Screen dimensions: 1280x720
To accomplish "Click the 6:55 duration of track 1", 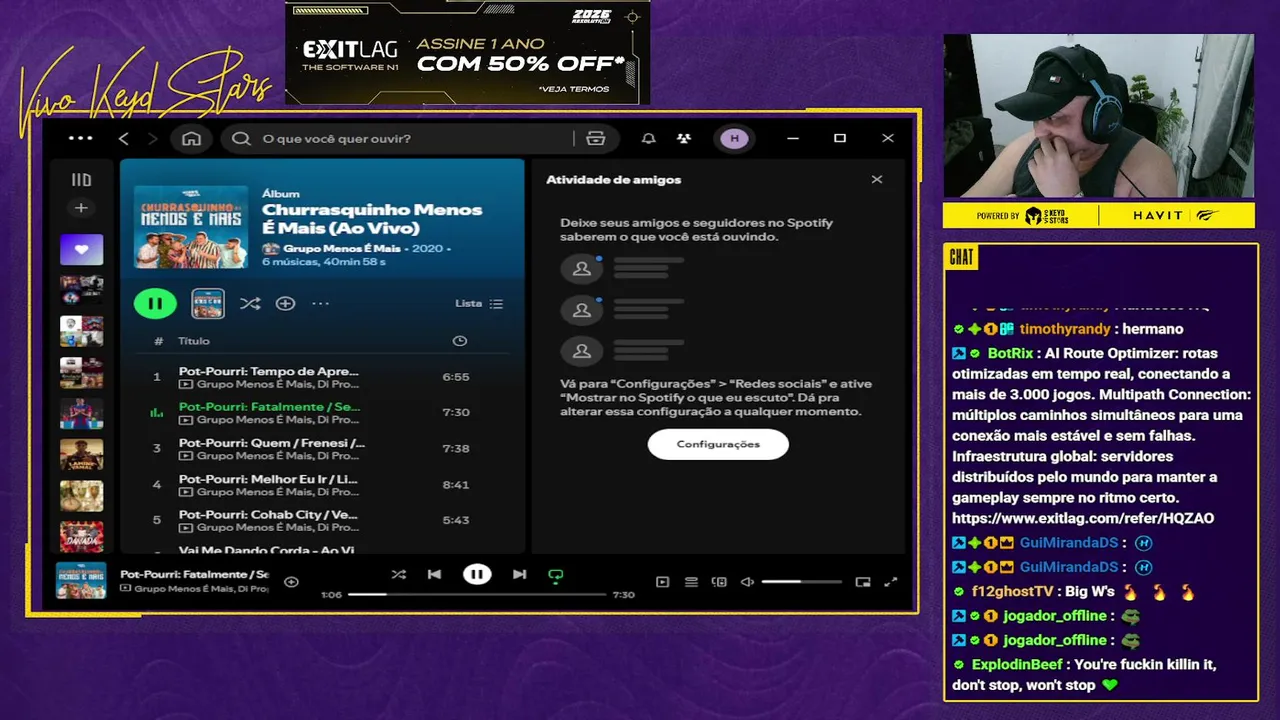I will click(x=455, y=377).
